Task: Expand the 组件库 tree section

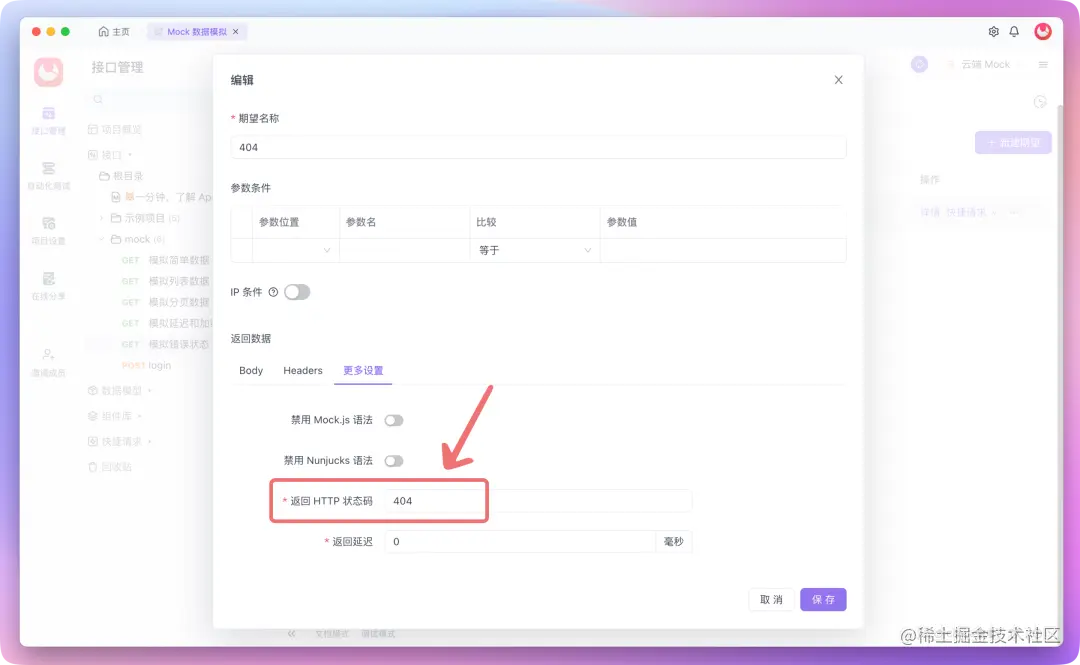Action: click(140, 416)
